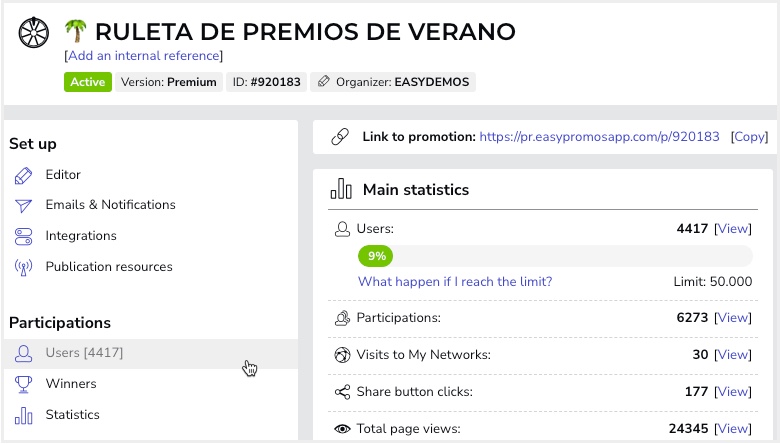Click the 9% users progress bar
Viewport: 780px width, 444px height.
[x=555, y=256]
